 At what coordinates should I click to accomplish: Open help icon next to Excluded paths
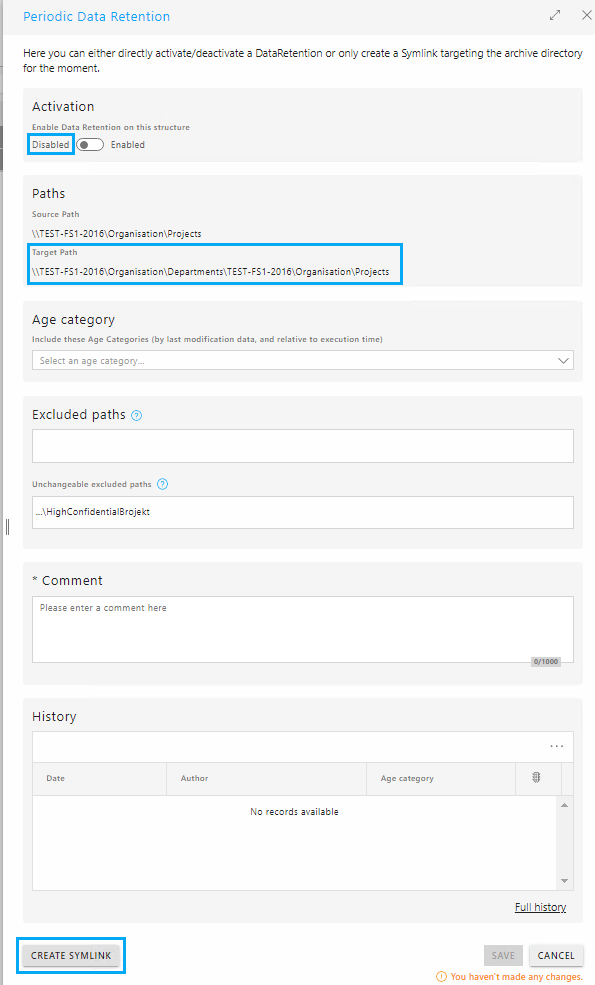coord(136,415)
